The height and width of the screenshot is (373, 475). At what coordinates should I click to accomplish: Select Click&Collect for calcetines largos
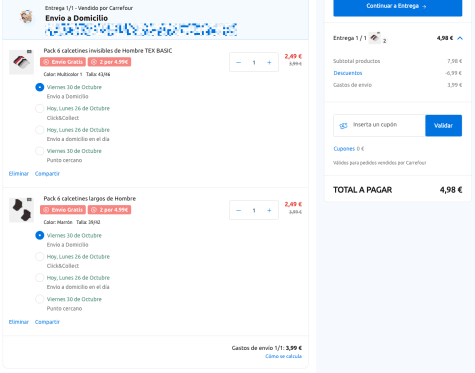40,257
